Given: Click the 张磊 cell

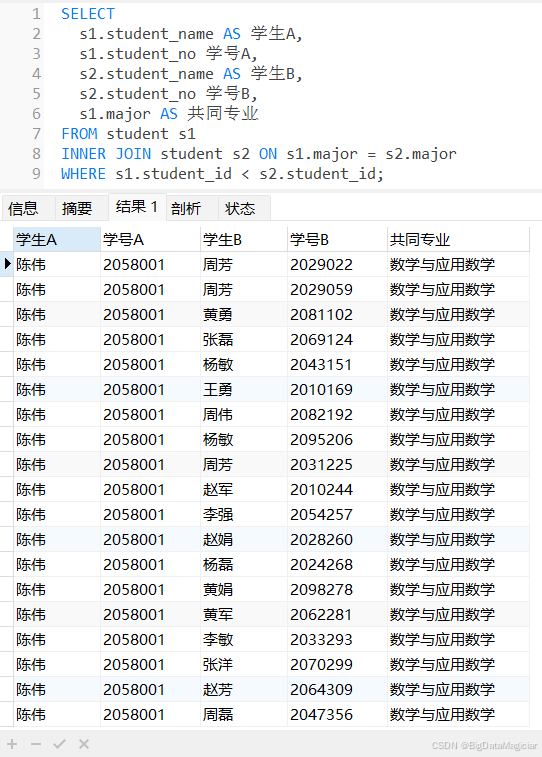Looking at the screenshot, I should (244, 339).
